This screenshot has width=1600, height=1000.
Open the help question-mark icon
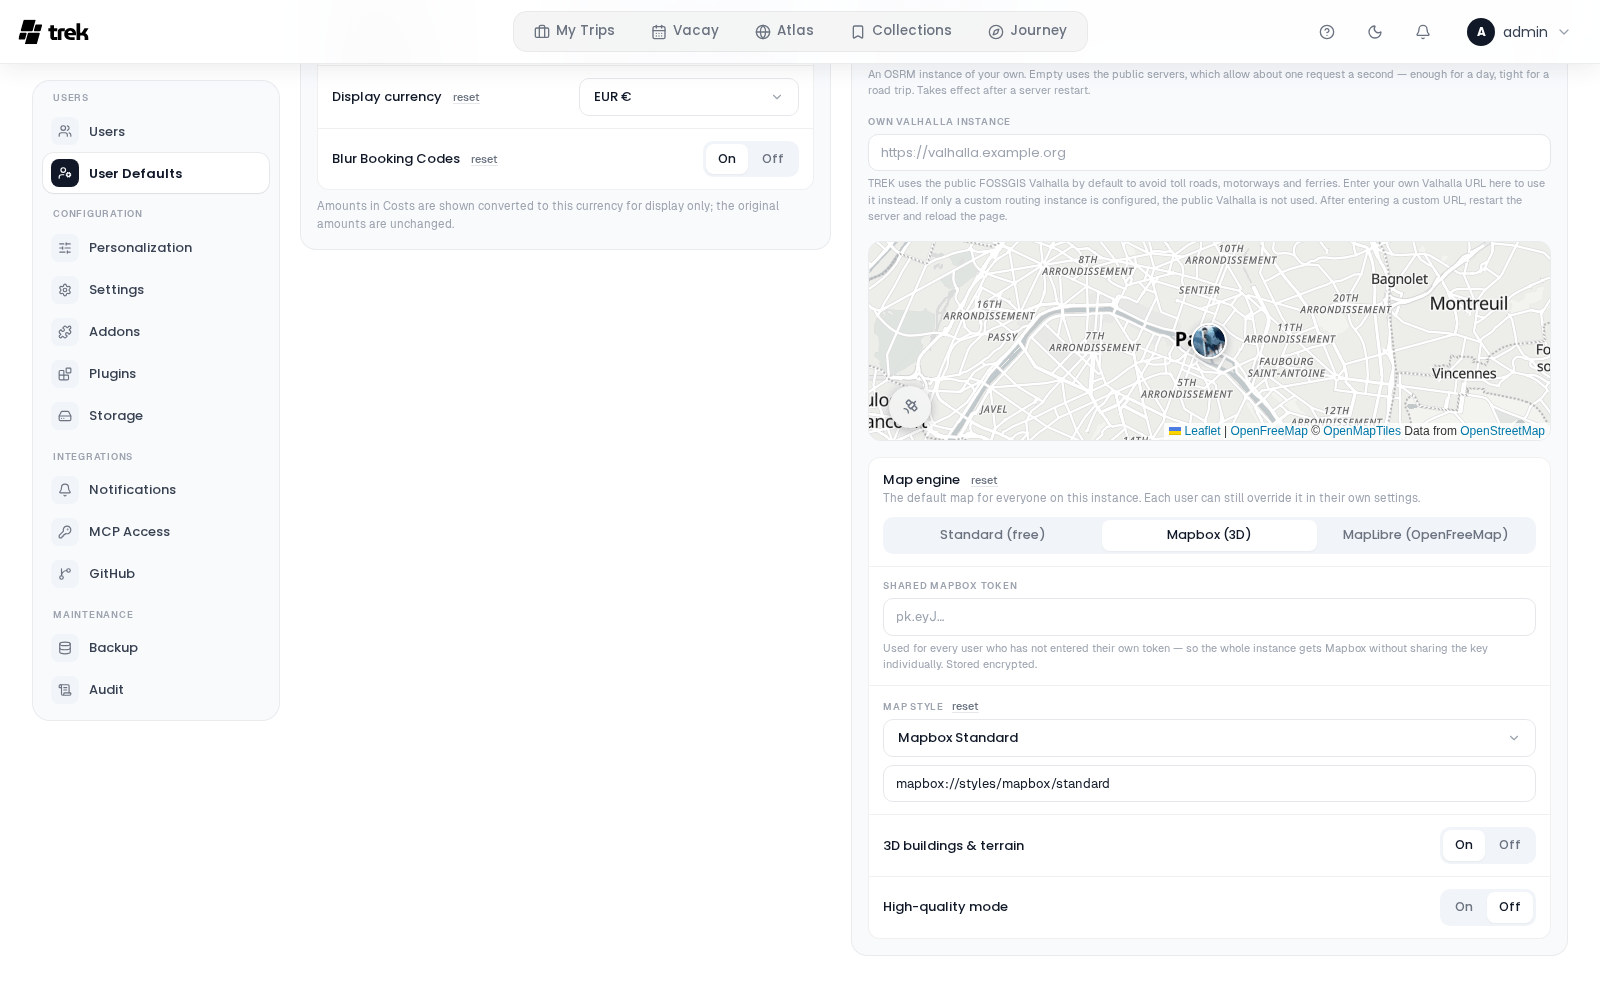coord(1327,32)
